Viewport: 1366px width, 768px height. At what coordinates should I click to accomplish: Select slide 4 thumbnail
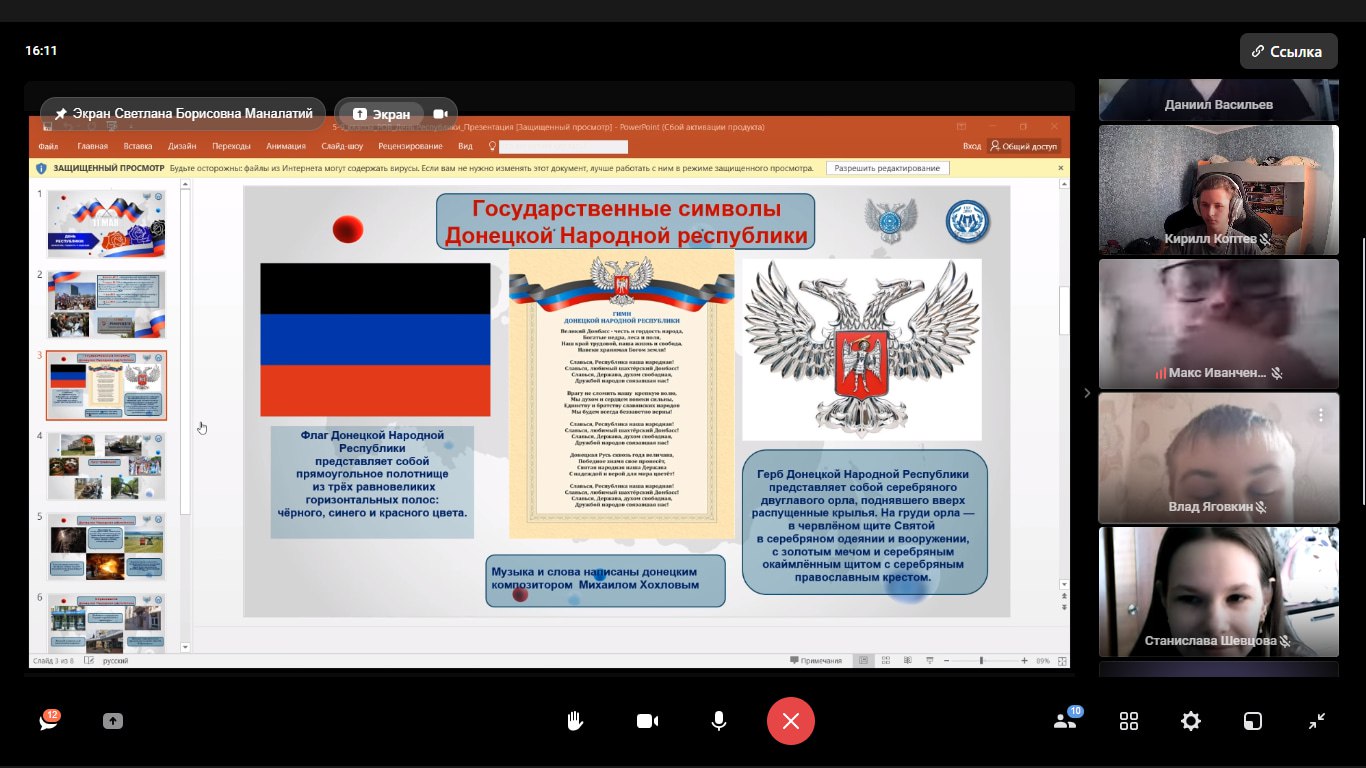click(x=106, y=466)
